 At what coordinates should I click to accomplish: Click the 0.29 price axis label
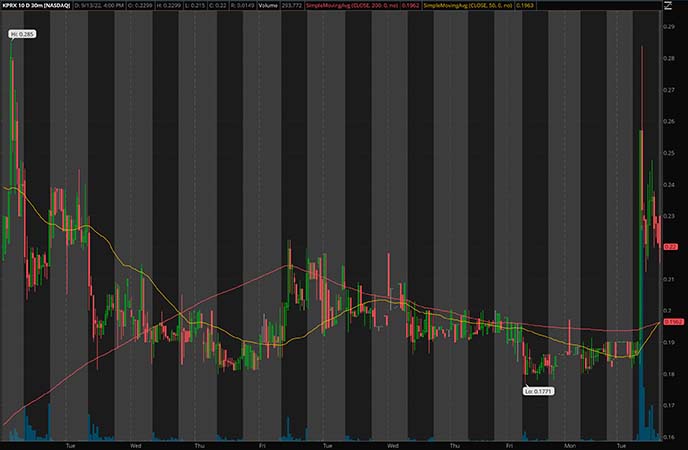[x=668, y=27]
